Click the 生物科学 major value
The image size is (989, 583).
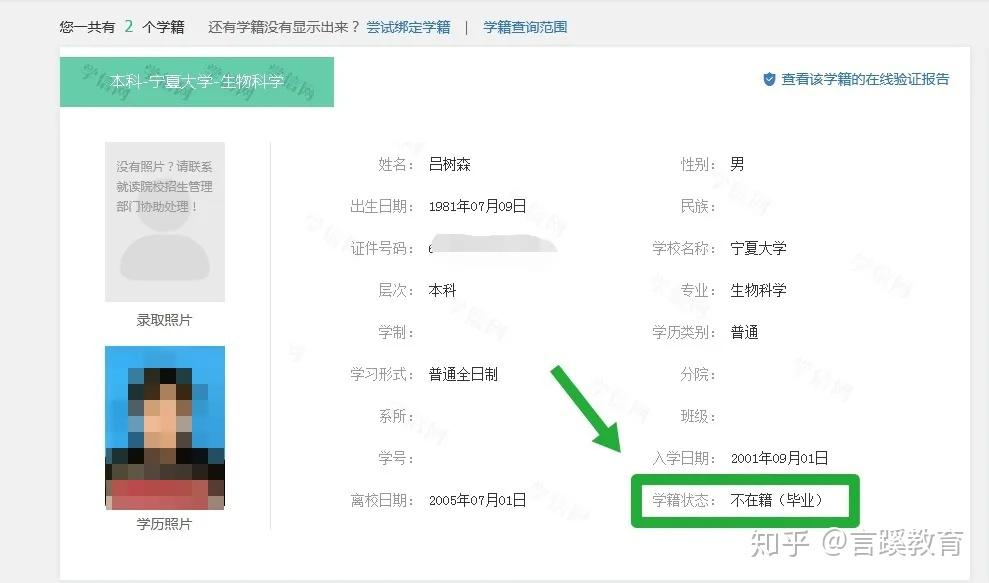pyautogui.click(x=758, y=290)
